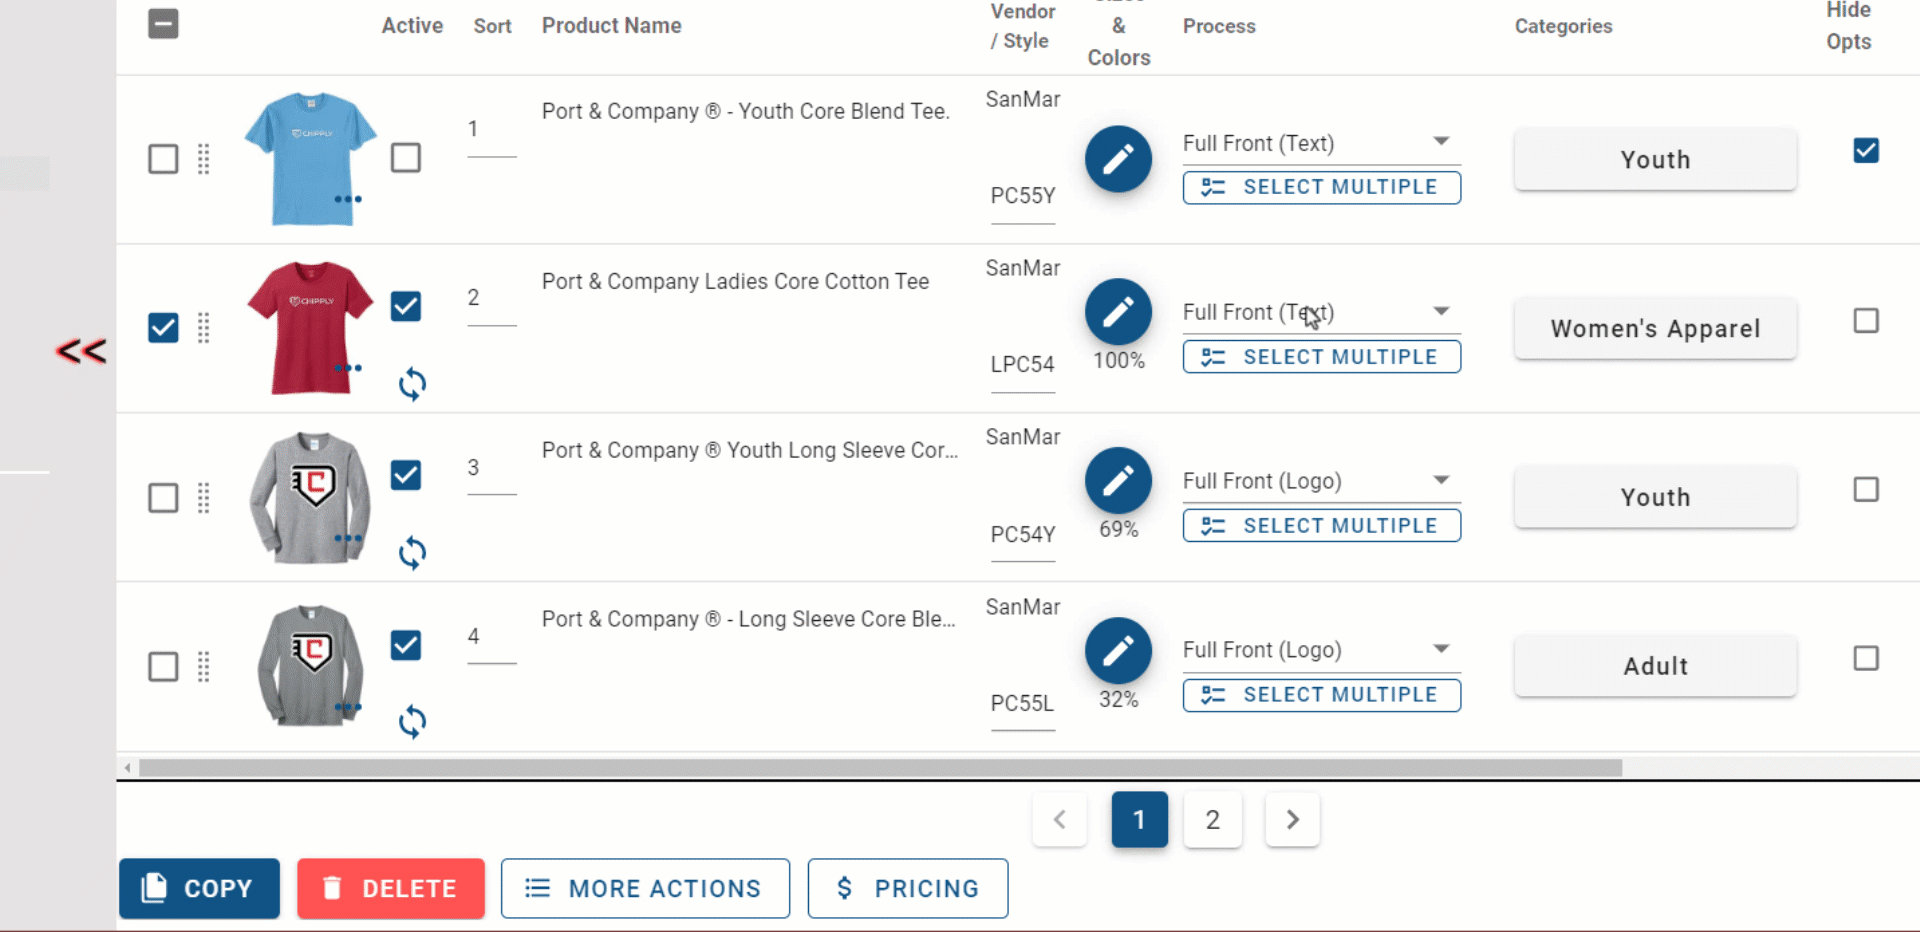Edit sizes and colors for PC55Y
Screen dimensions: 1920x932
[1118, 159]
